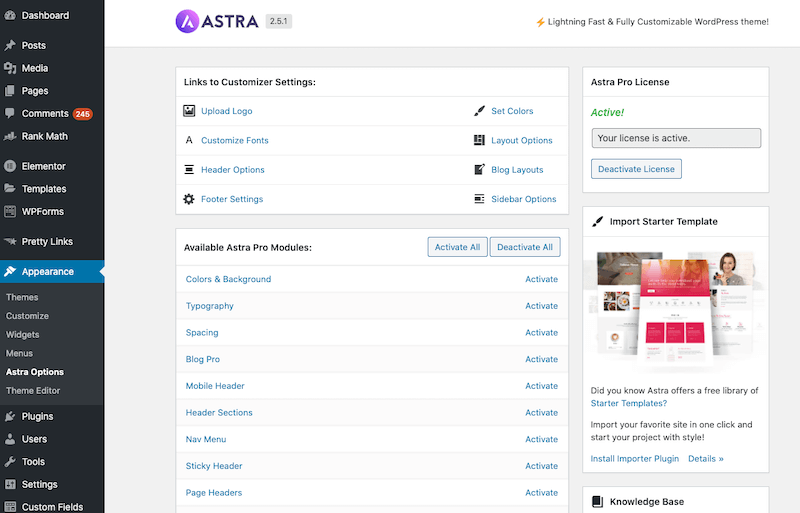Click the Install Importer Plugin link
Screen dimensions: 800x513
[x=635, y=458]
